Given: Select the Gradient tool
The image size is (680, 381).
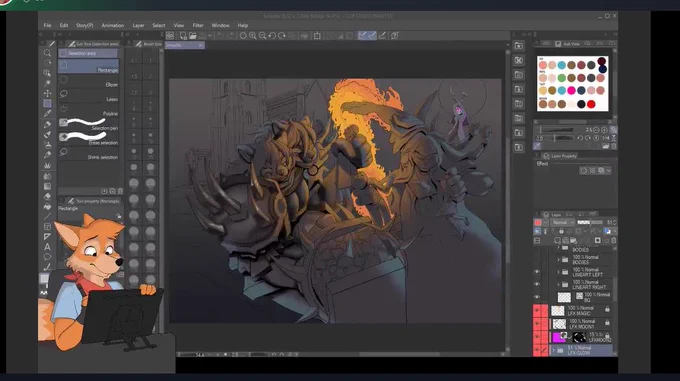Looking at the screenshot, I should [x=47, y=186].
